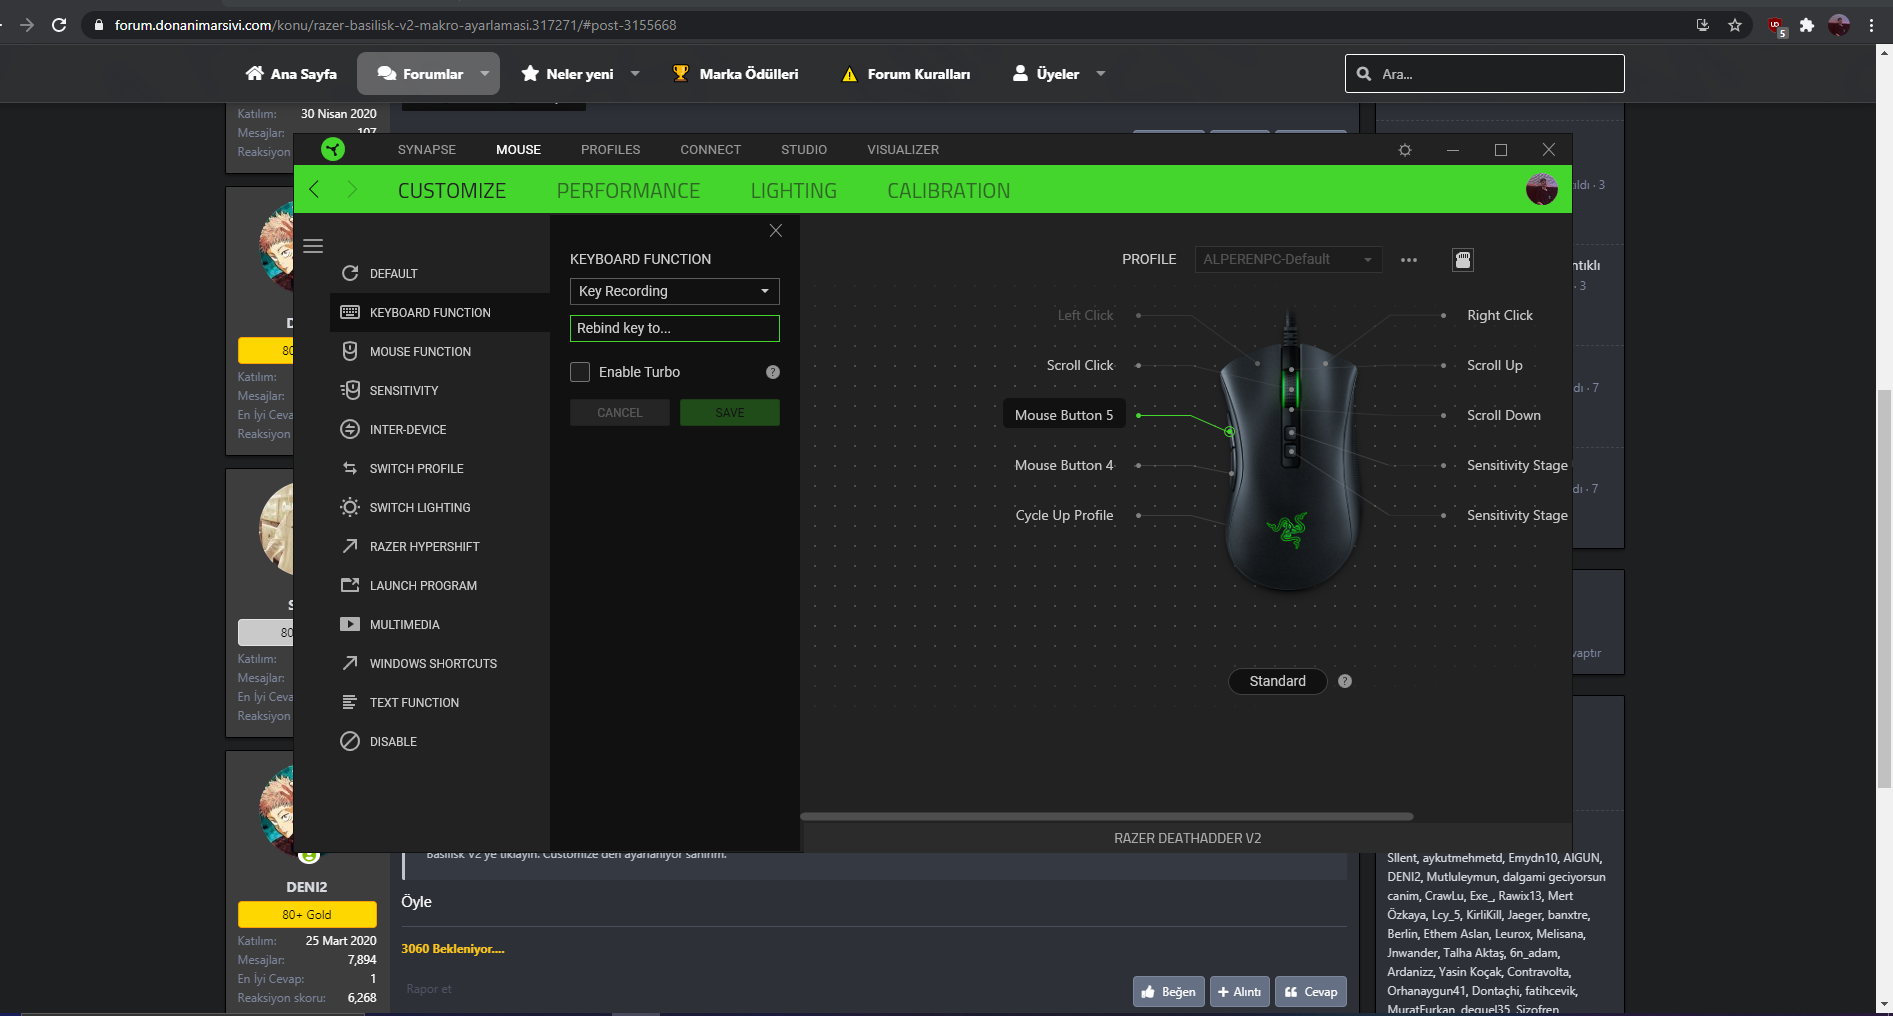The width and height of the screenshot is (1893, 1016).
Task: Click the Sensitivity icon
Action: click(x=350, y=390)
